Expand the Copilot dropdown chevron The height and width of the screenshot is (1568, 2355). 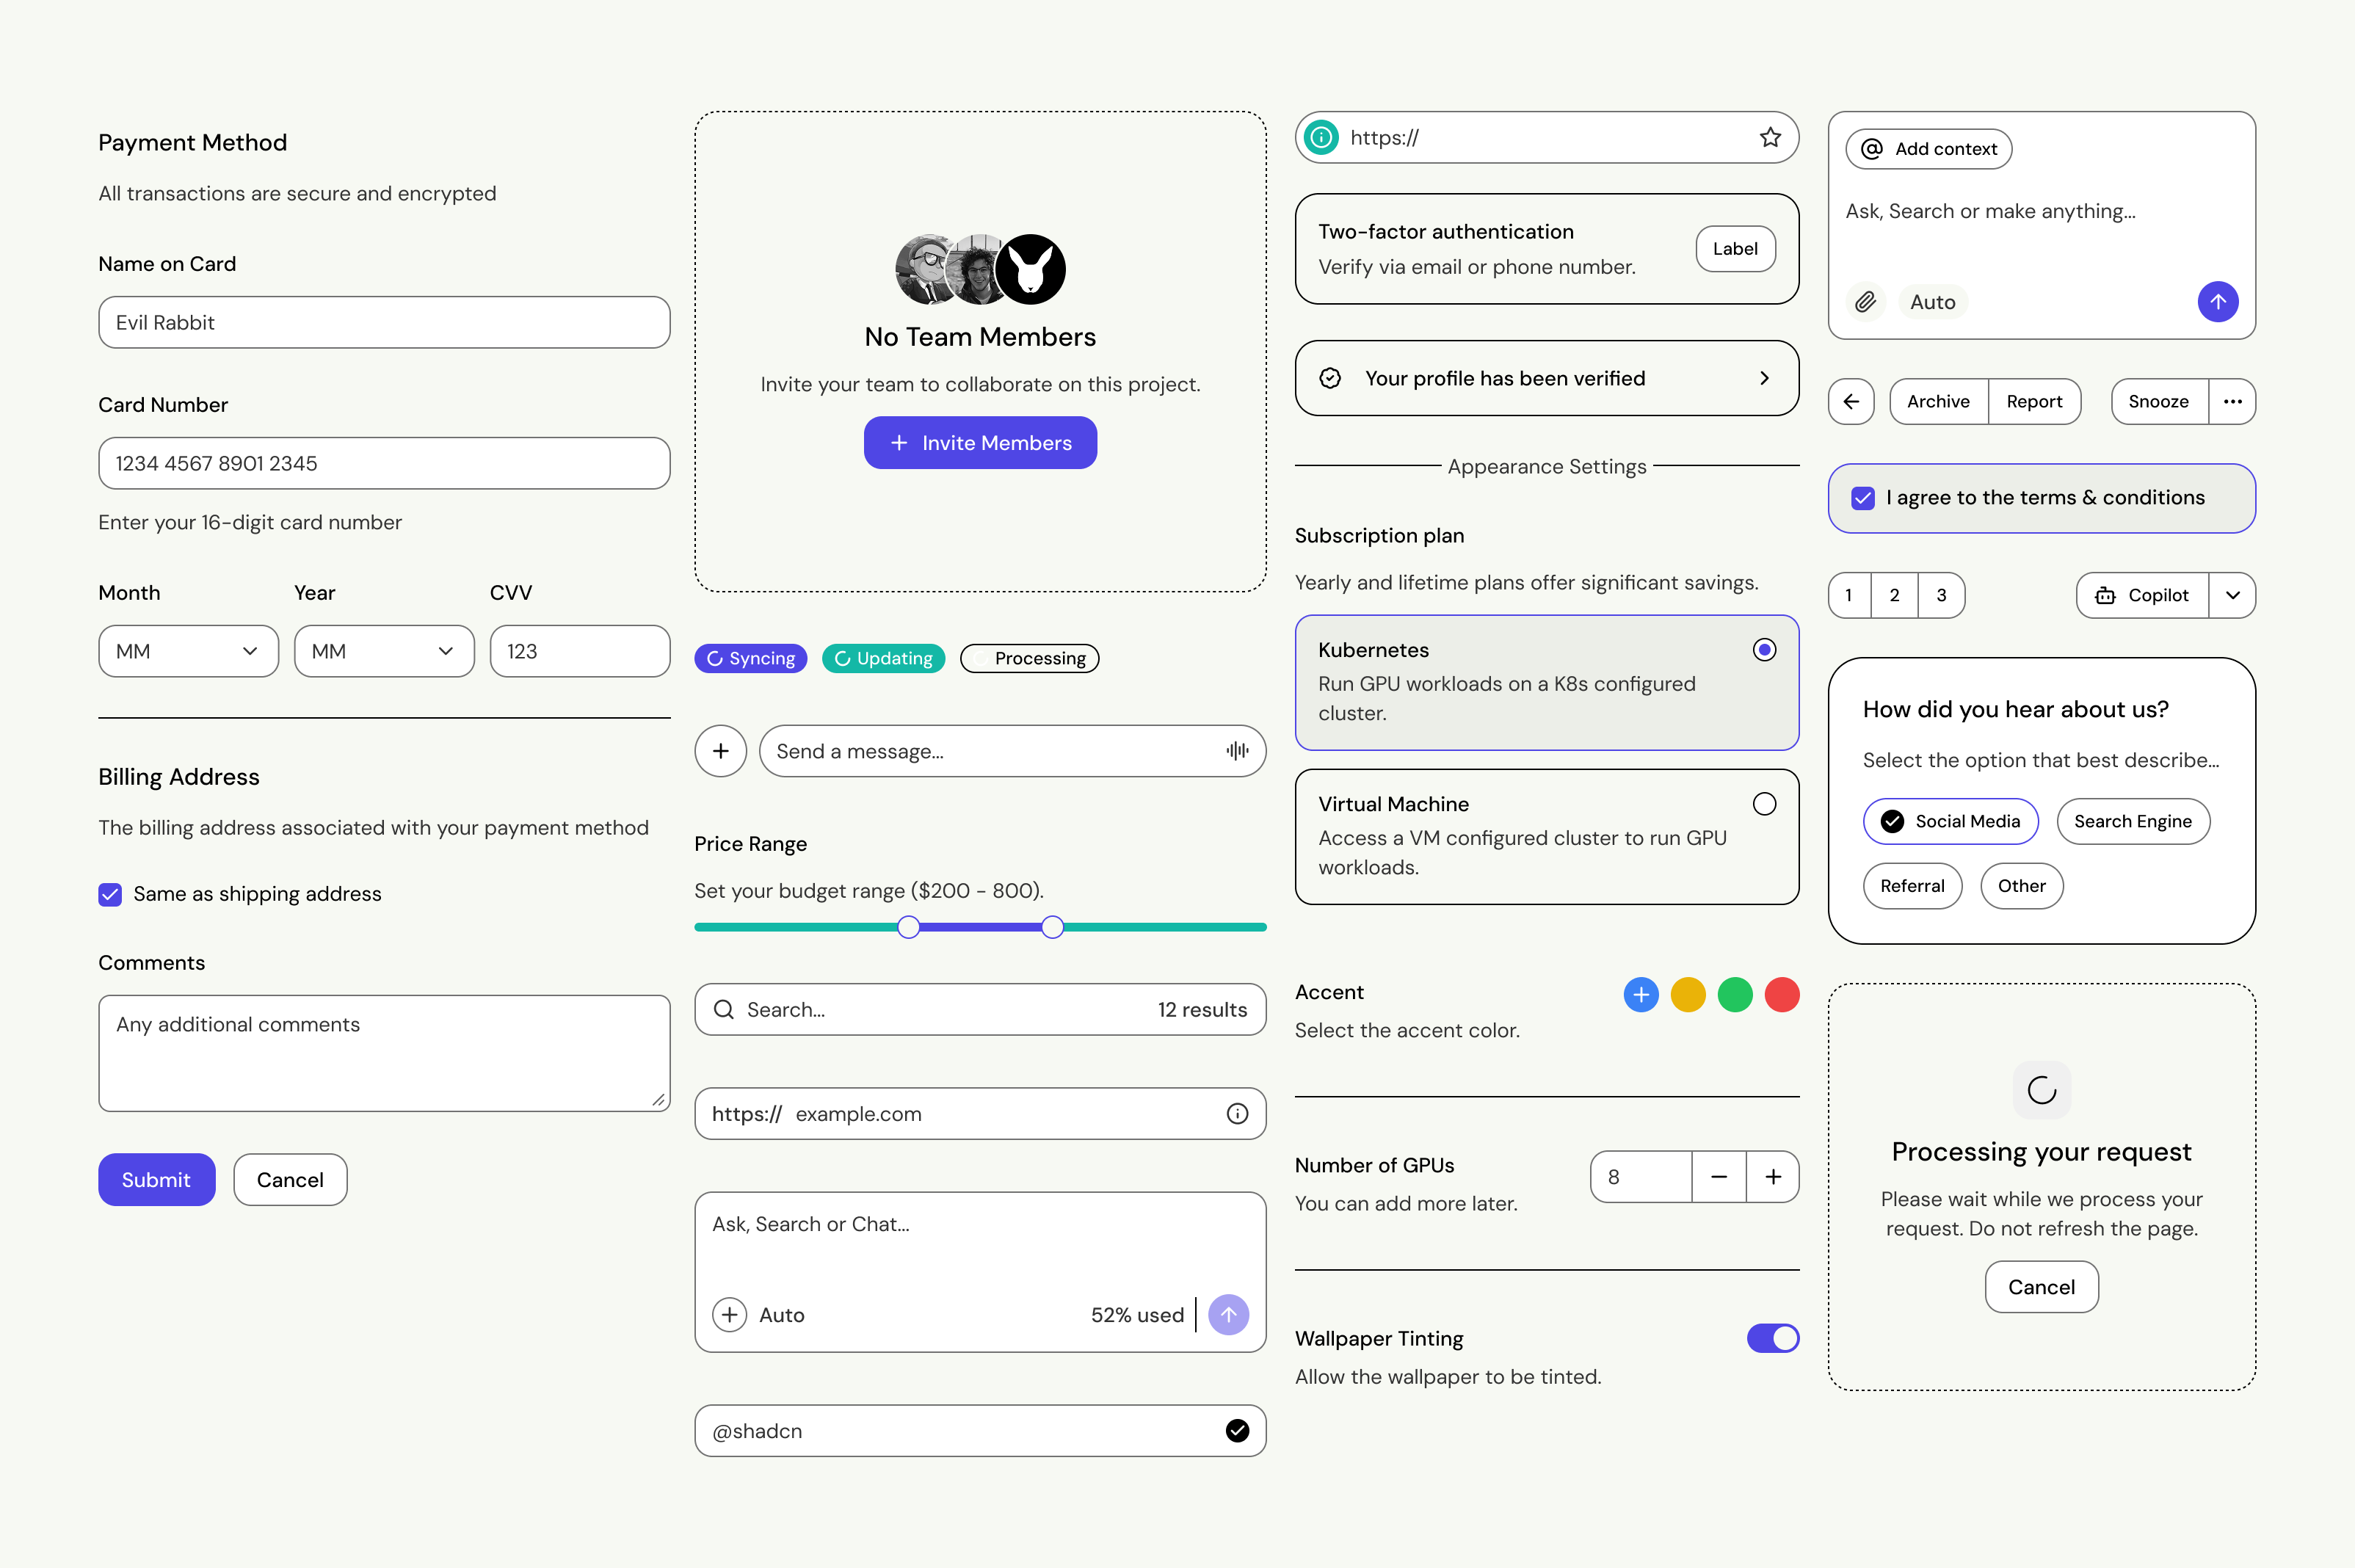tap(2235, 595)
